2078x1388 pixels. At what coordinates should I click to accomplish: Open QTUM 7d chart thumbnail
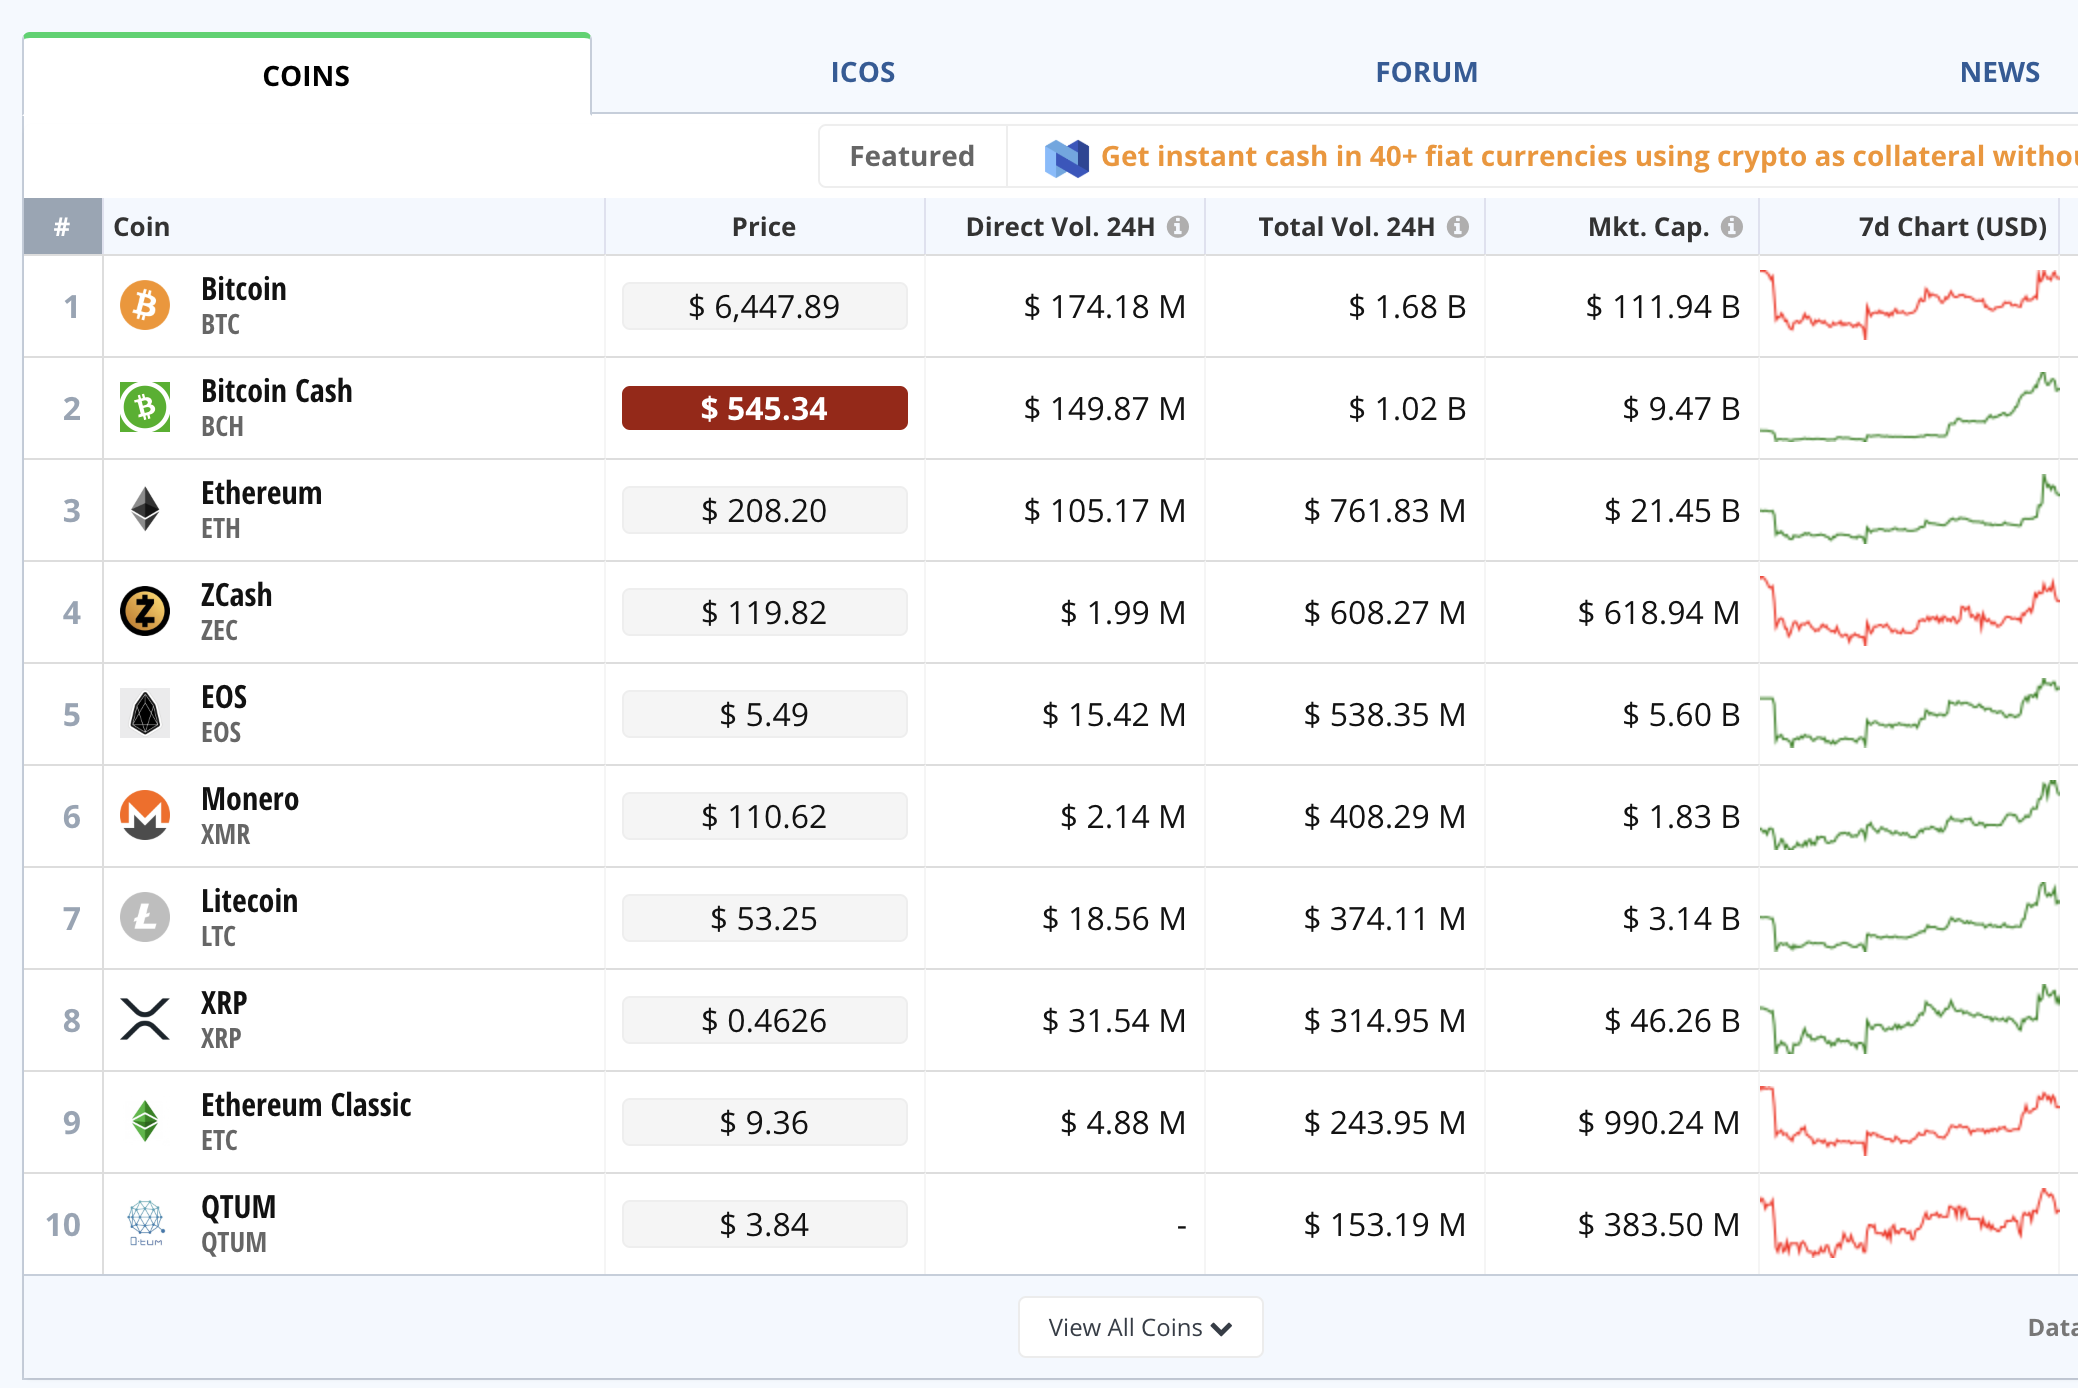point(1909,1223)
